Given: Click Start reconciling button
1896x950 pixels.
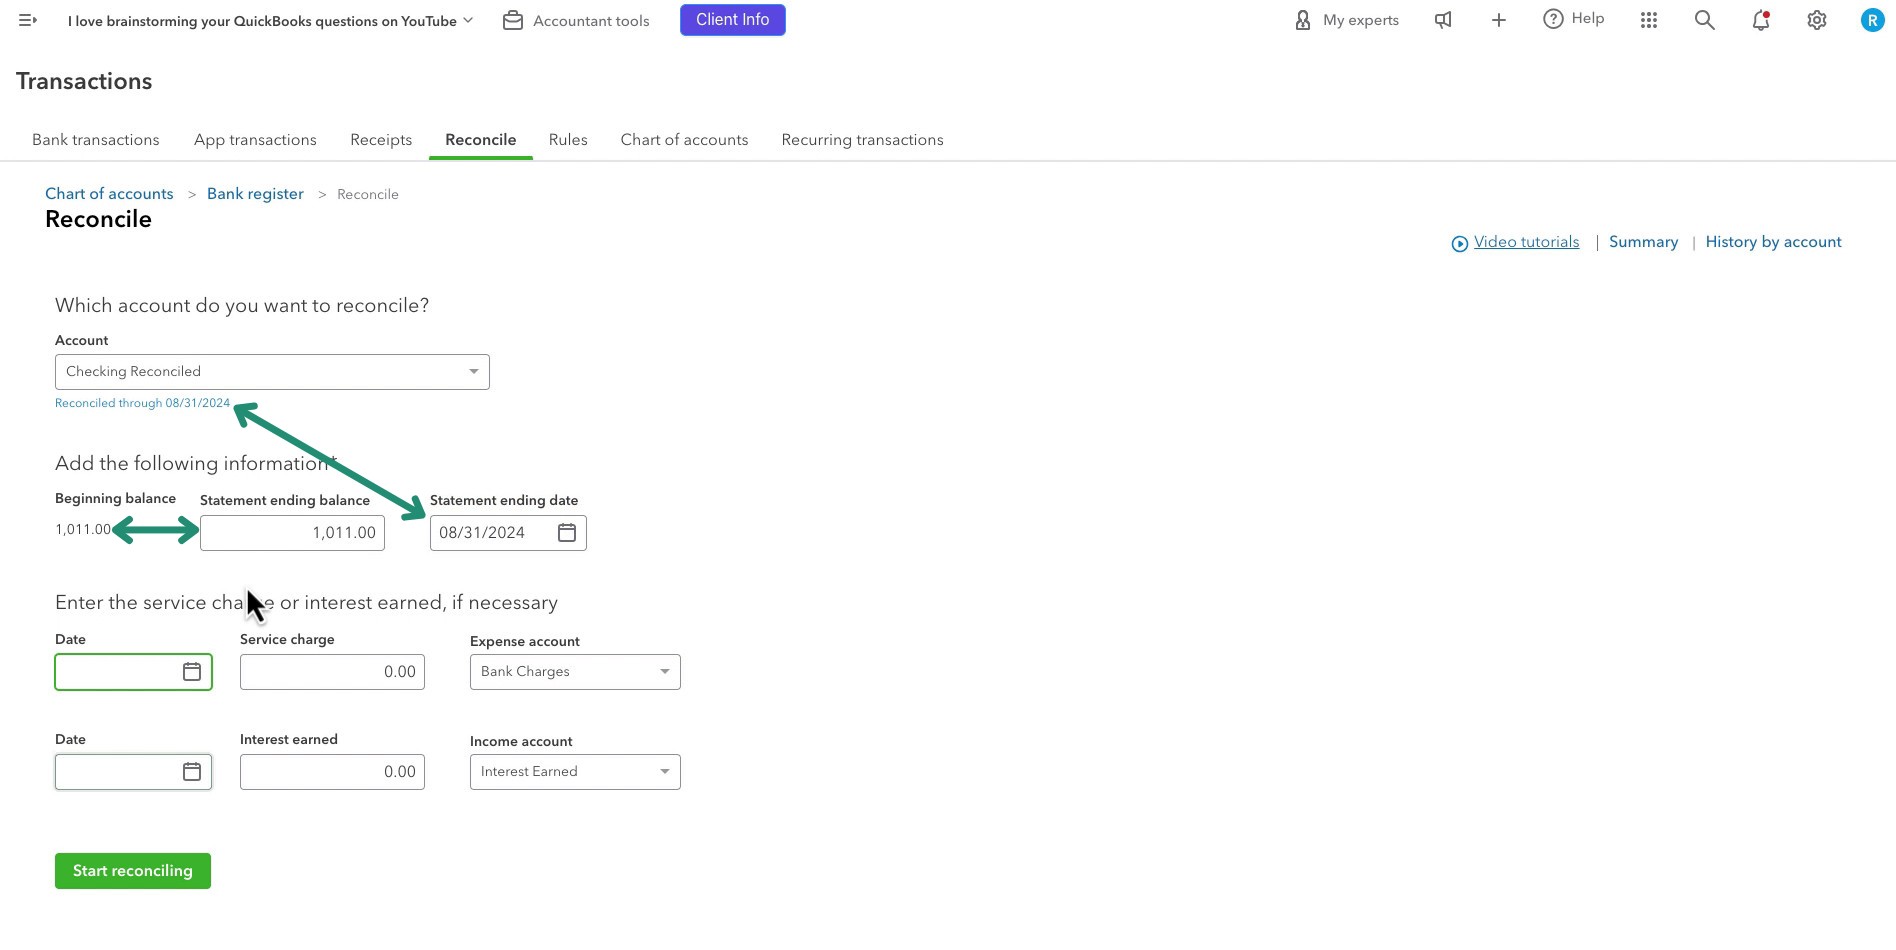Looking at the screenshot, I should [133, 871].
